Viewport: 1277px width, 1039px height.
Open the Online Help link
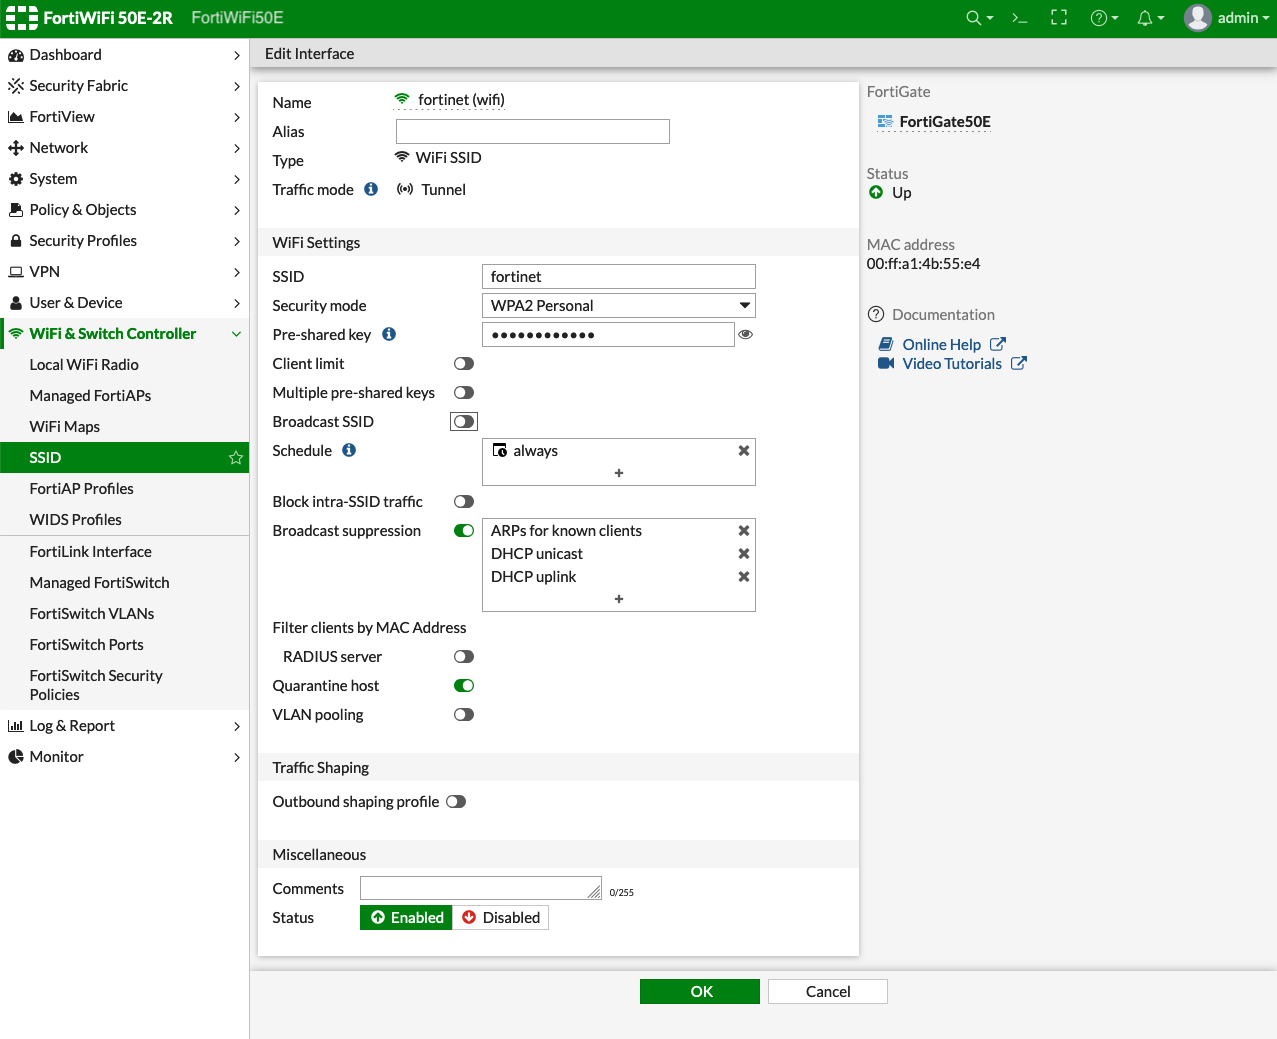coord(942,344)
